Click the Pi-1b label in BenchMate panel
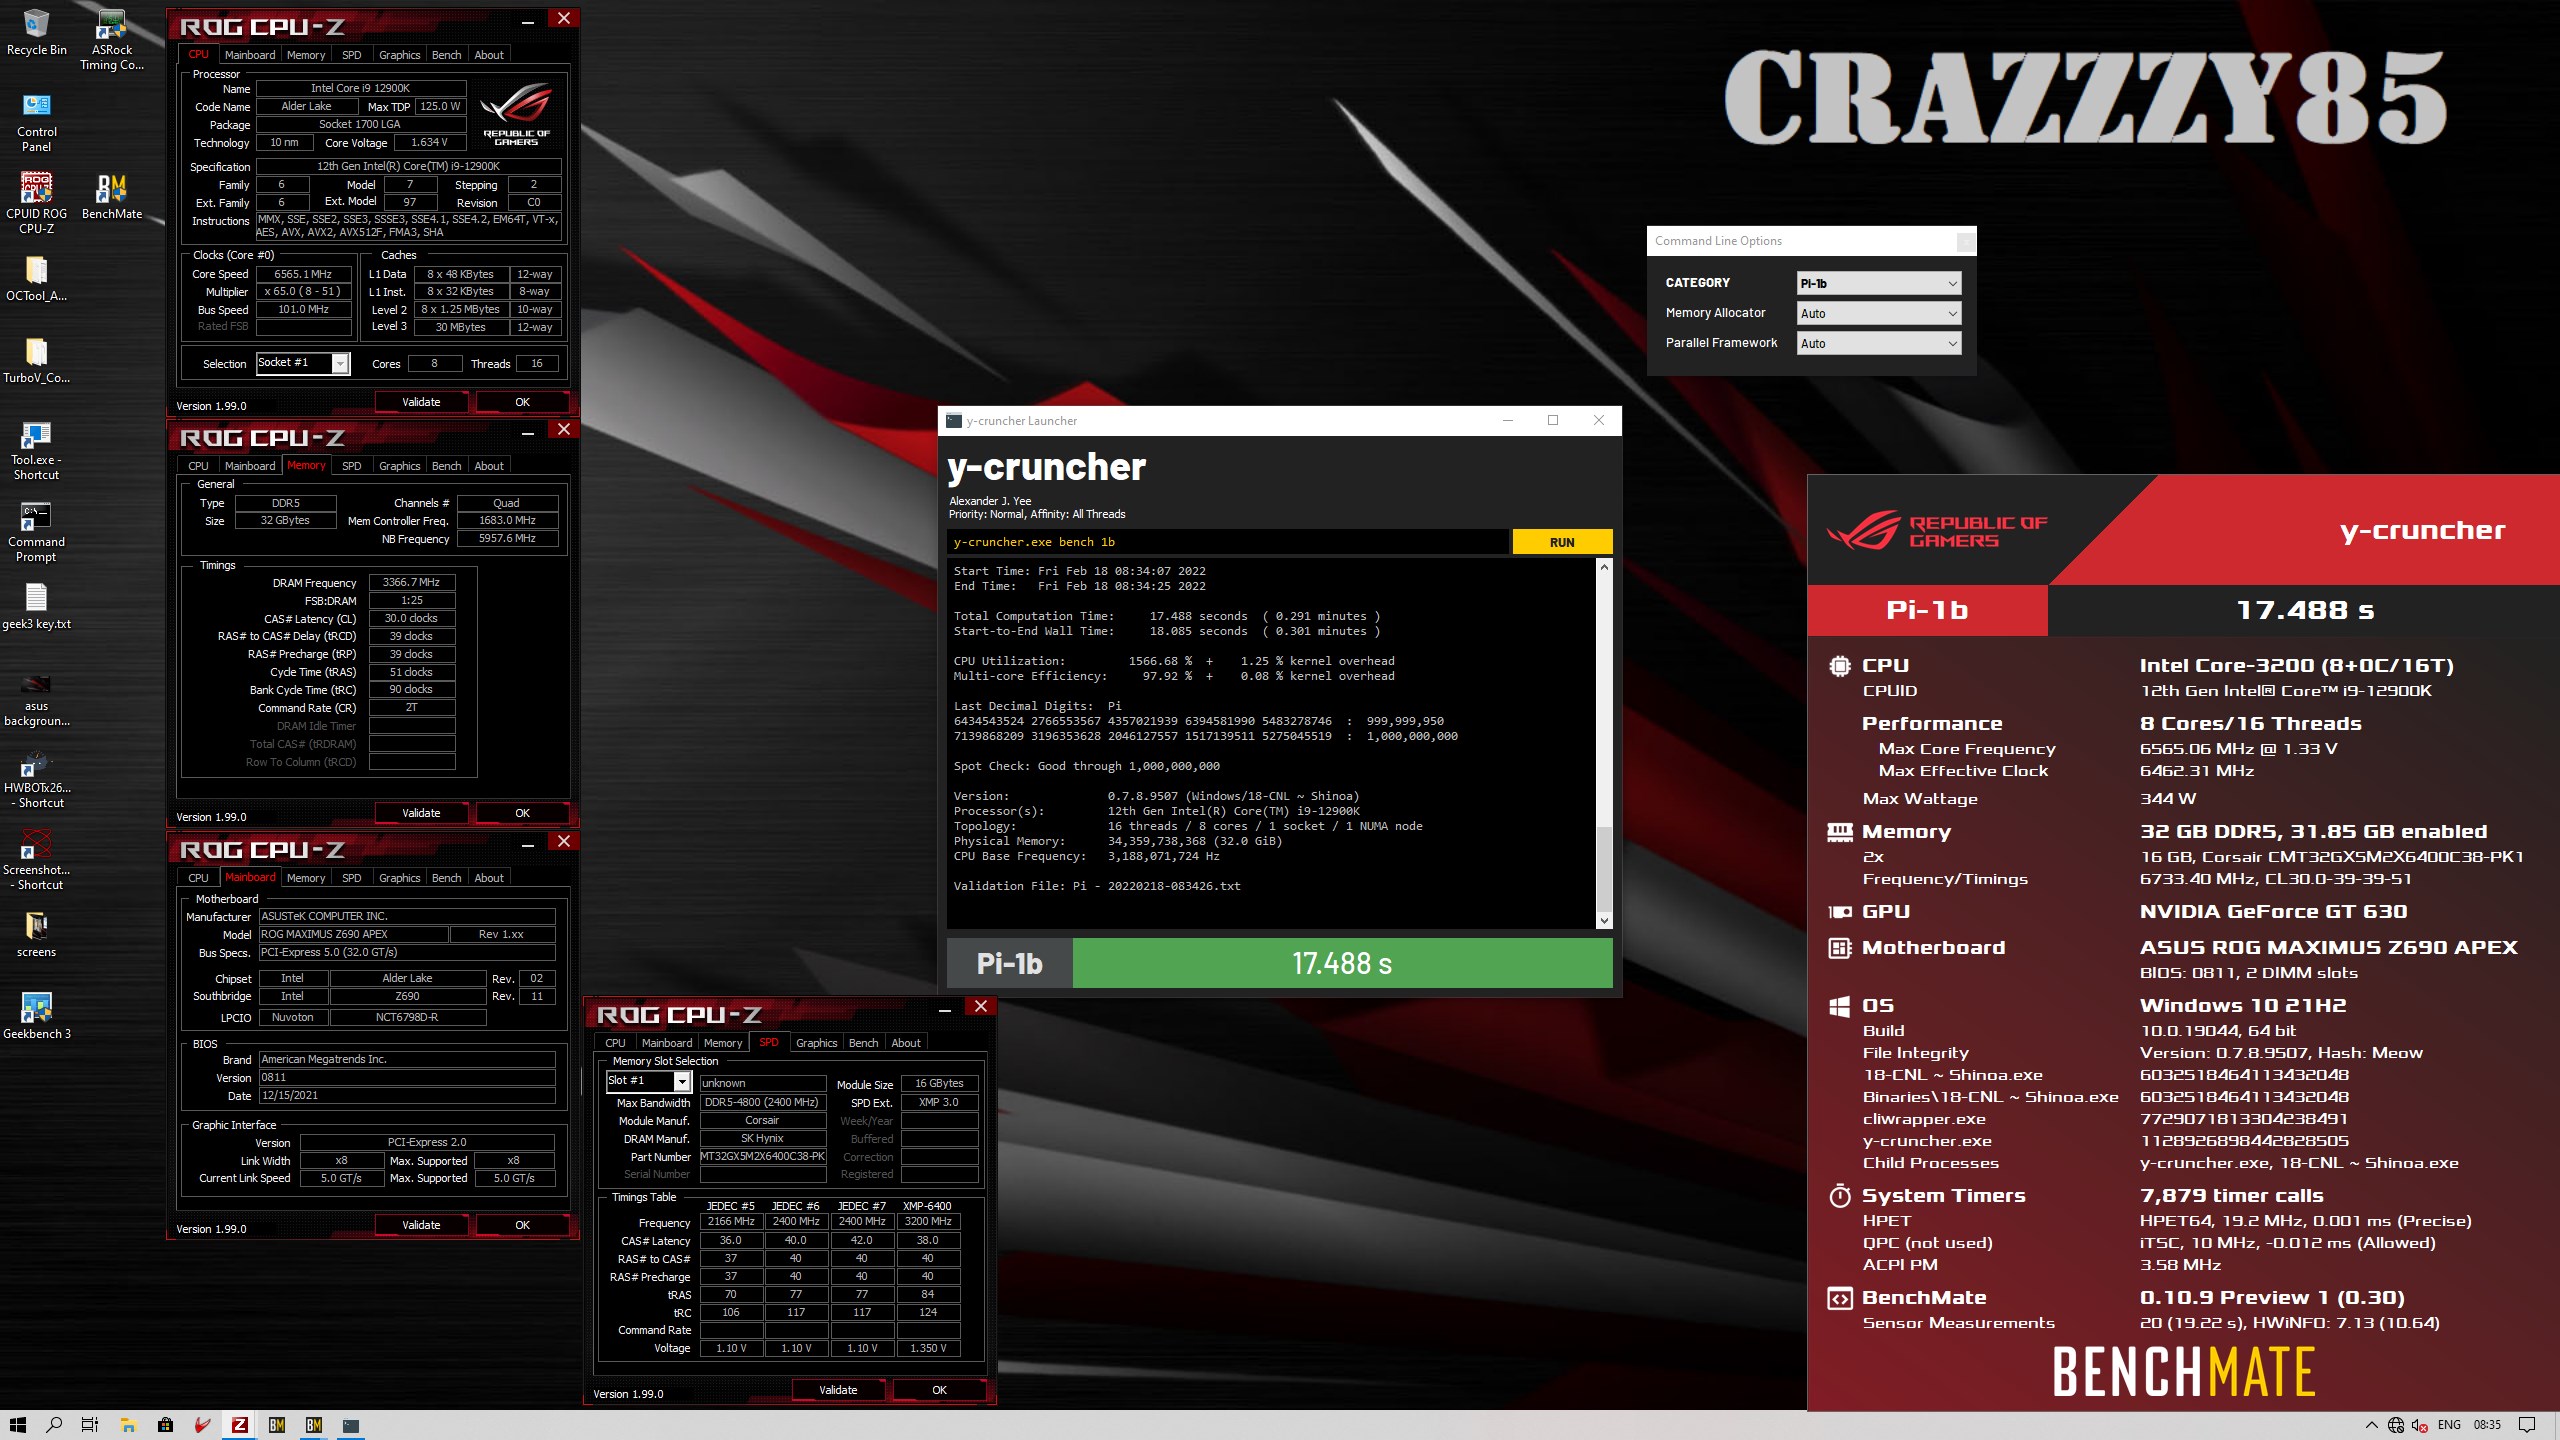Image resolution: width=2560 pixels, height=1440 pixels. point(1927,610)
